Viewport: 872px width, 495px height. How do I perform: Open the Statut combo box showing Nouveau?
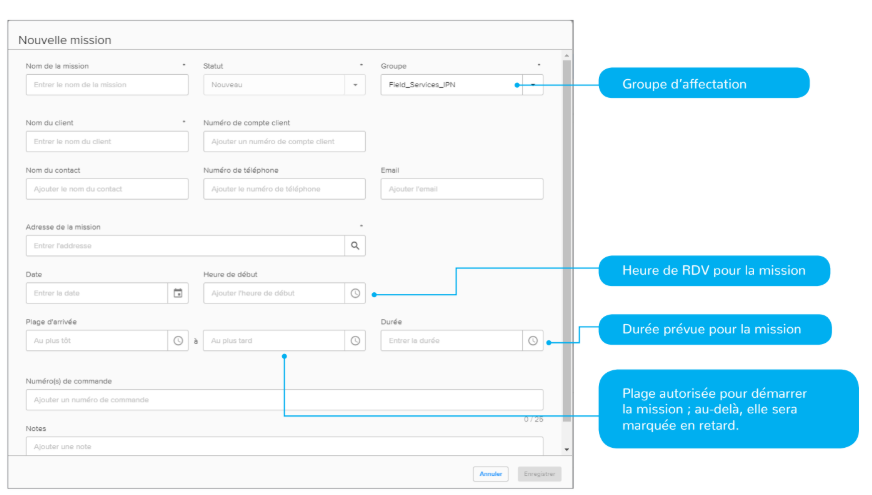coord(284,85)
